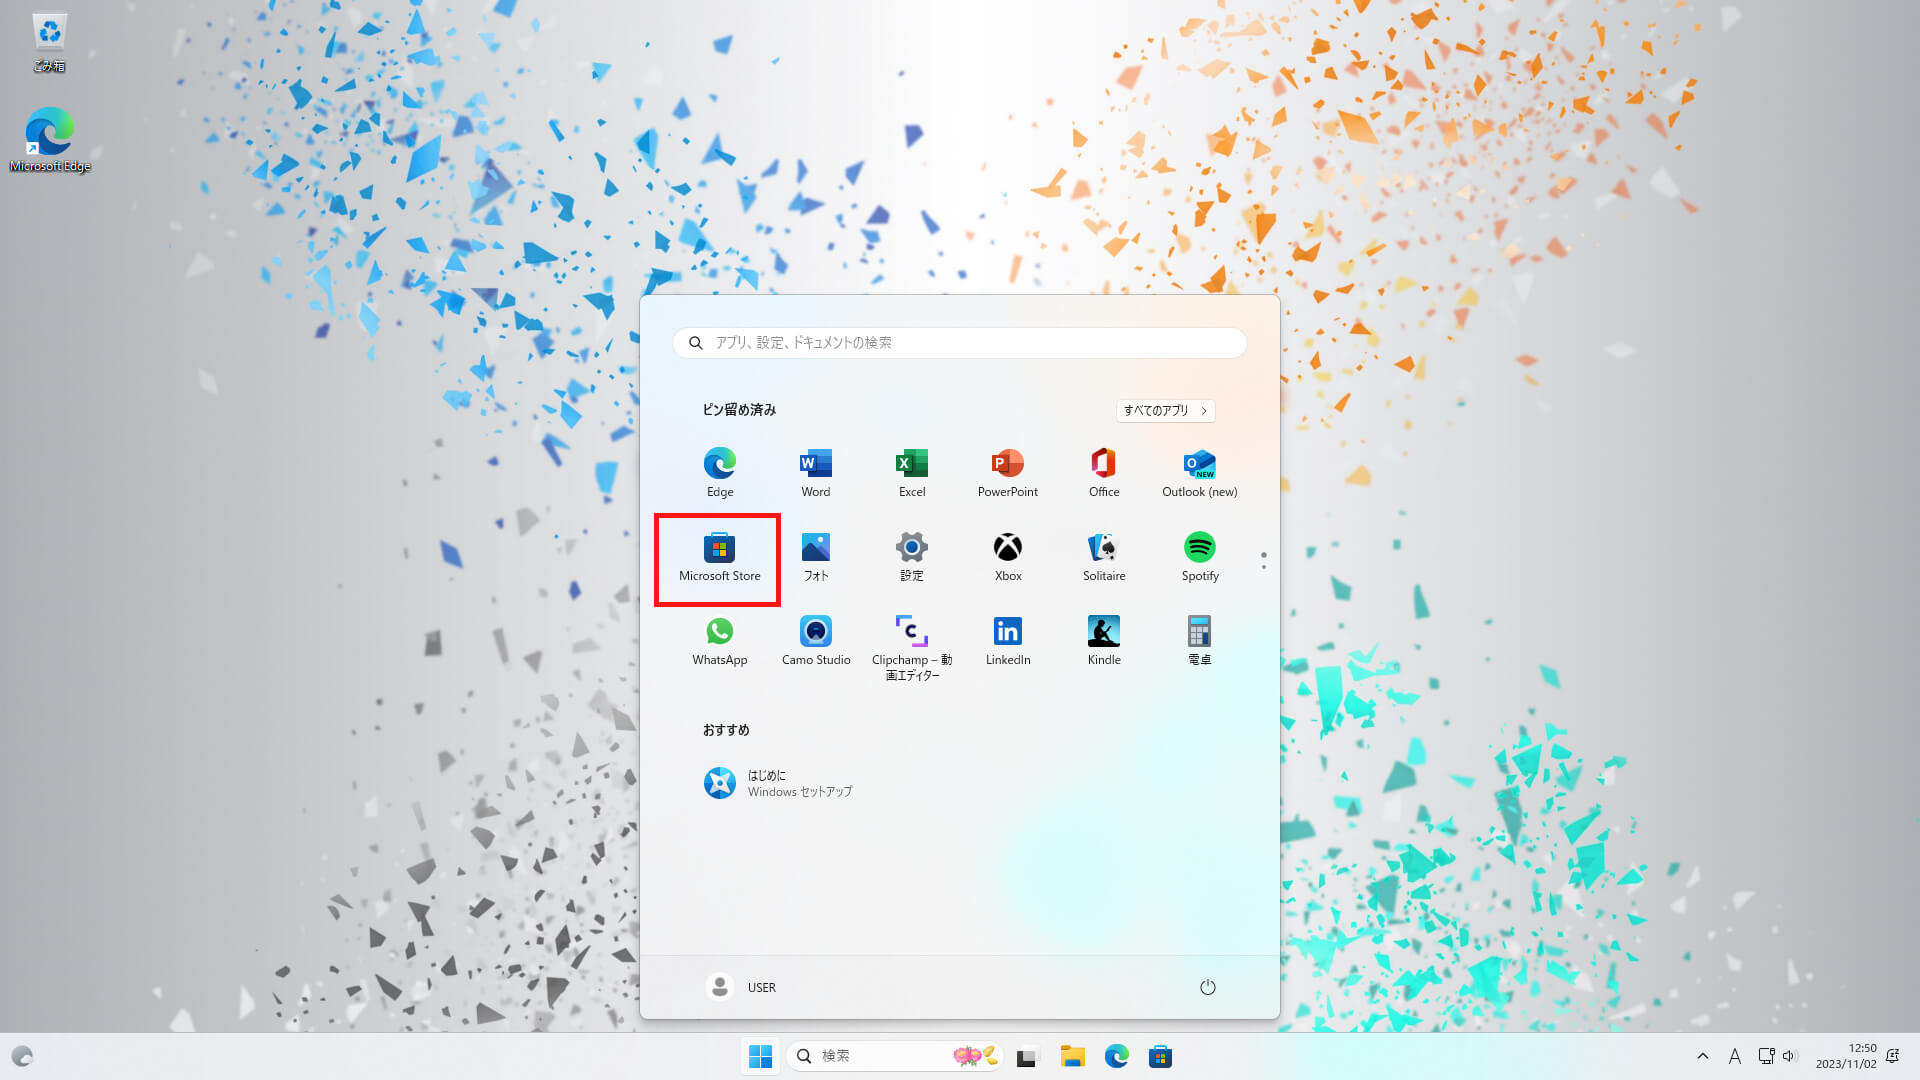Open USER account menu

741,987
